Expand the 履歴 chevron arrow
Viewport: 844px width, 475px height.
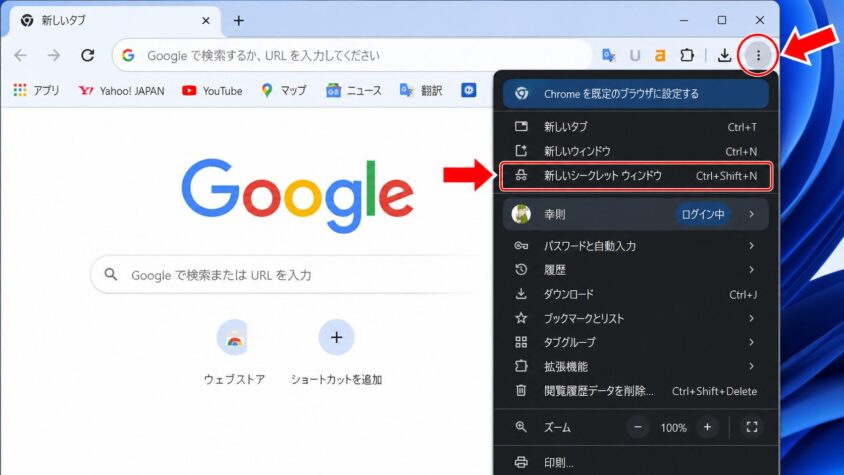click(751, 270)
